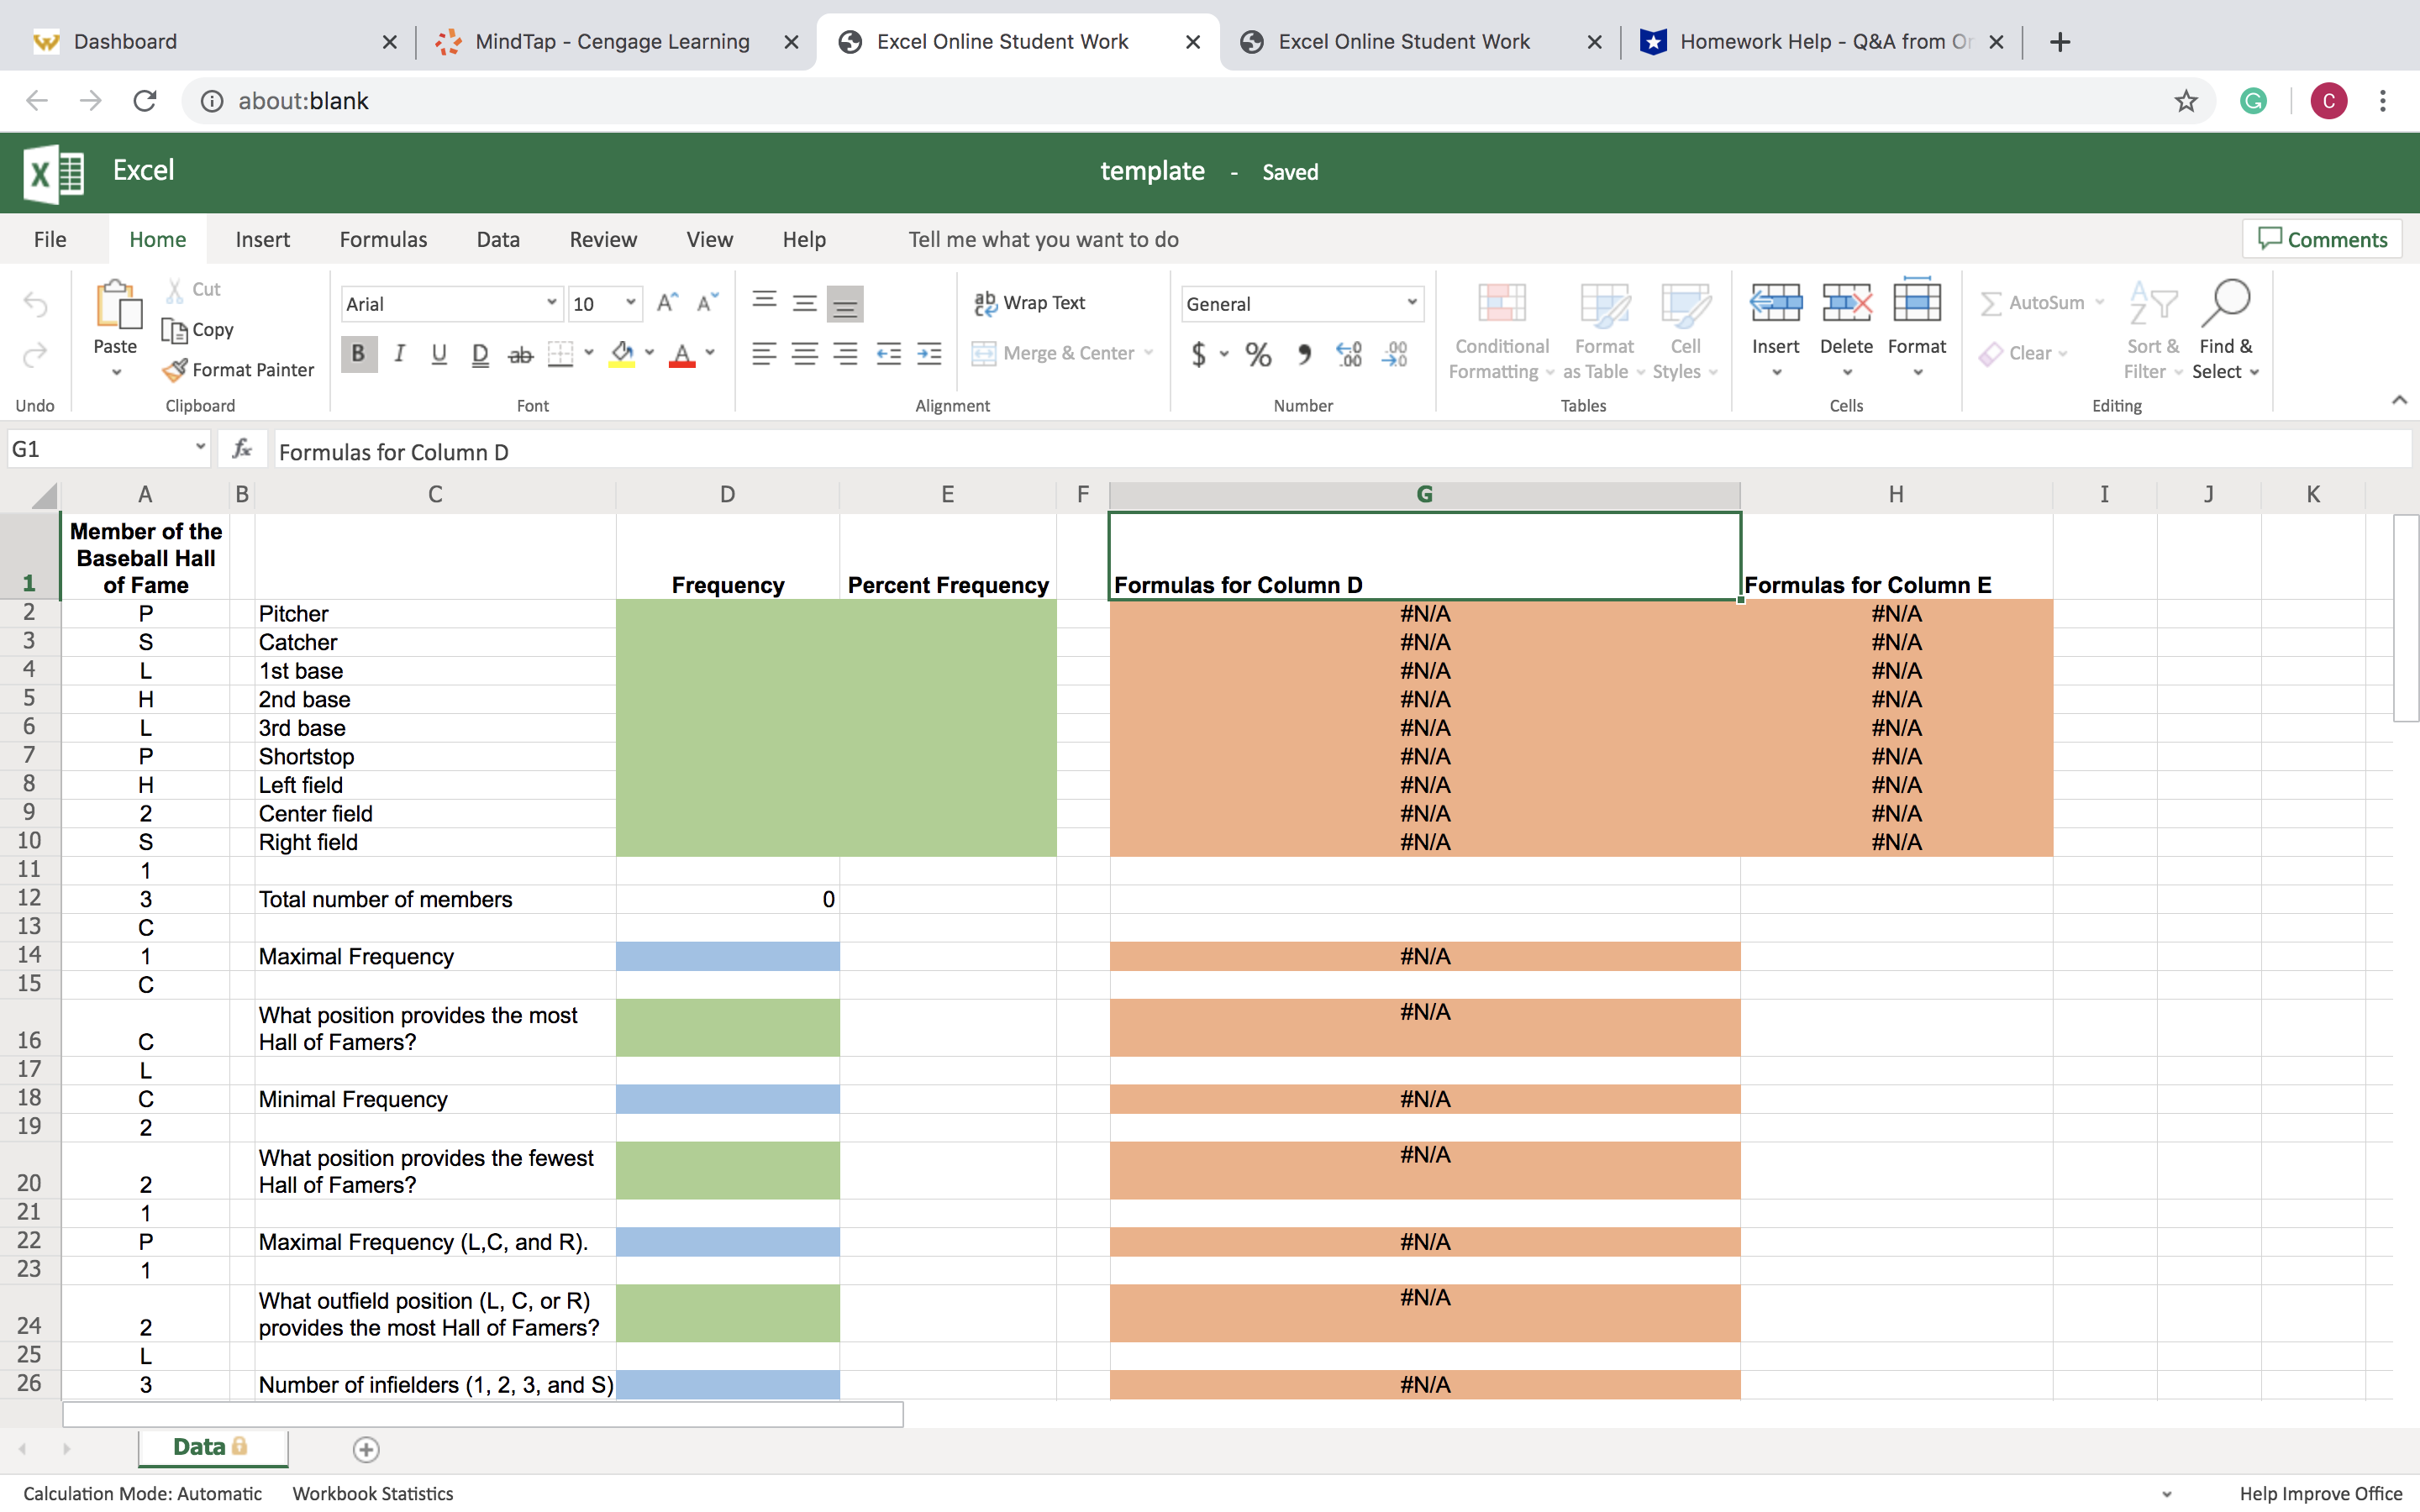Open the Data ribbon tab
Viewport: 2420px width, 1512px height.
[498, 240]
